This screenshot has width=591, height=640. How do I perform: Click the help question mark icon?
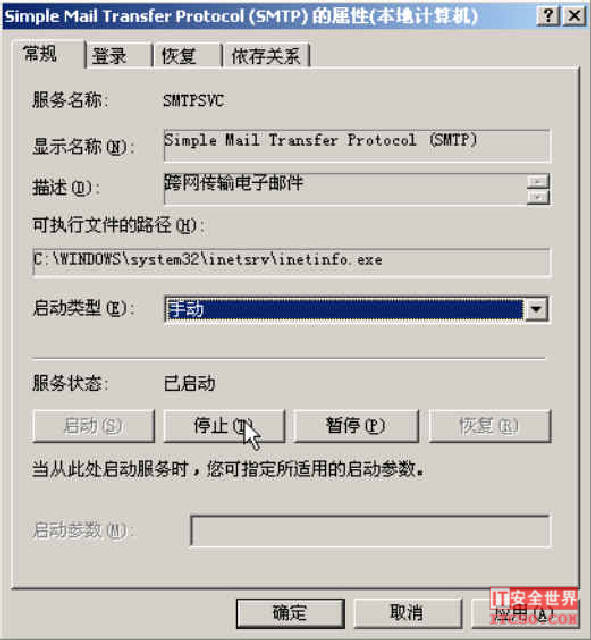(548, 16)
